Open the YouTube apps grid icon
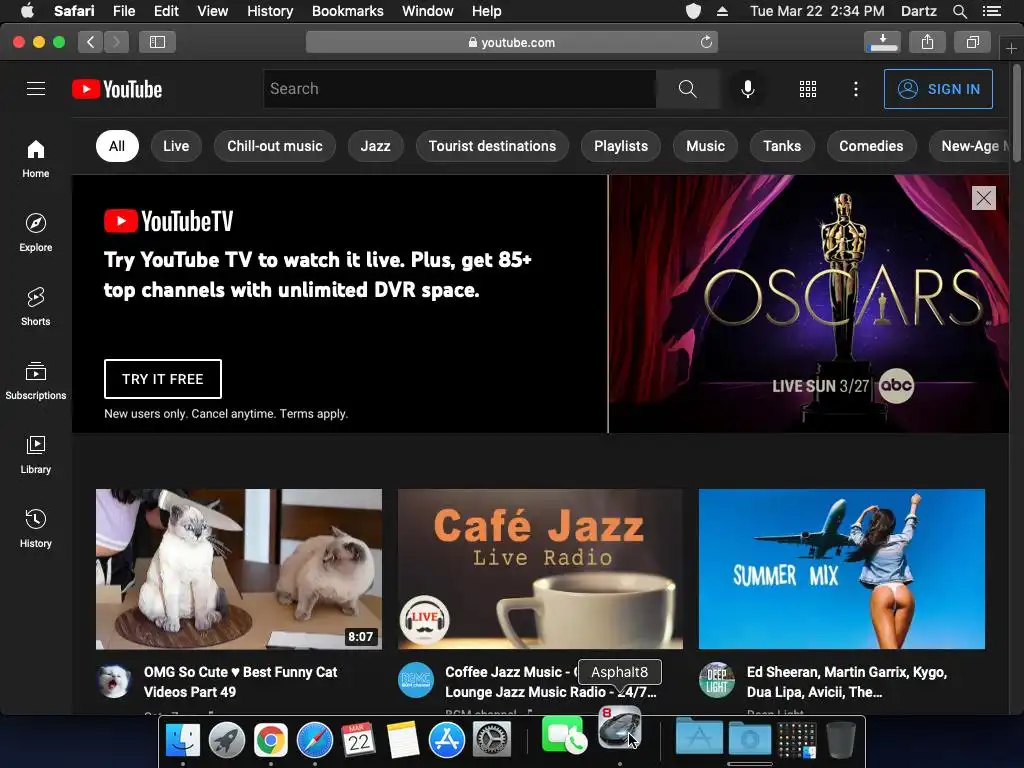Image resolution: width=1024 pixels, height=768 pixels. tap(808, 89)
